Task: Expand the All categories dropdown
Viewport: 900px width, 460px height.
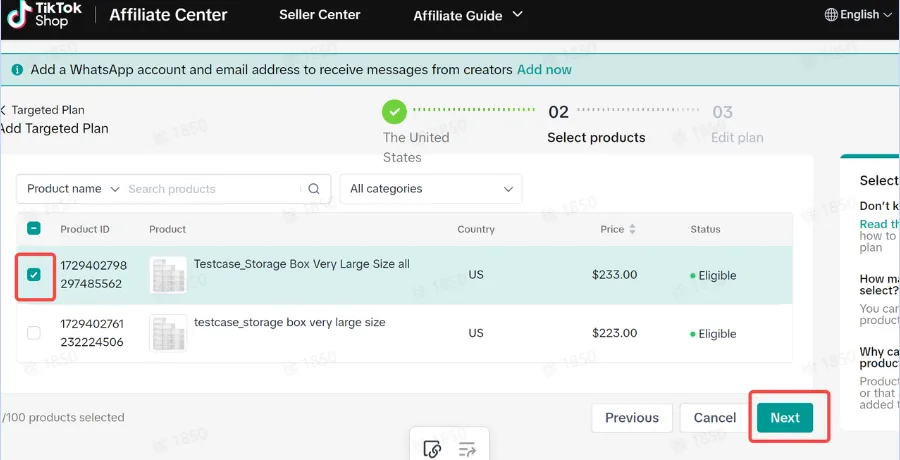Action: coord(430,189)
